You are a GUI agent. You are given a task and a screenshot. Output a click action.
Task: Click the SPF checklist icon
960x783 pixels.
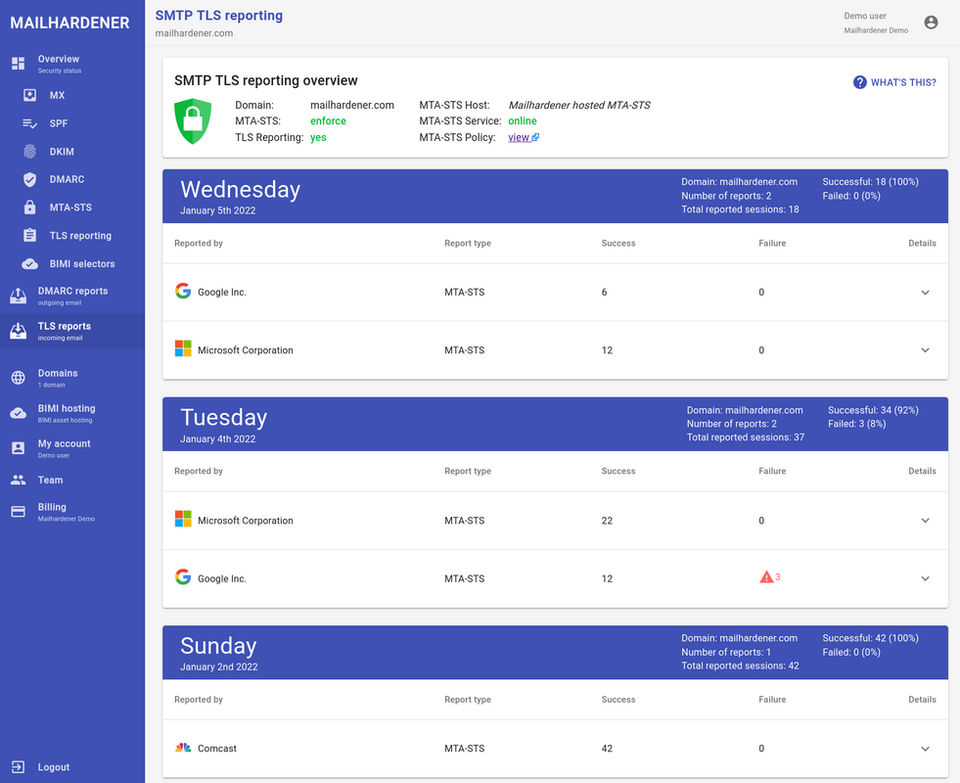click(x=29, y=123)
